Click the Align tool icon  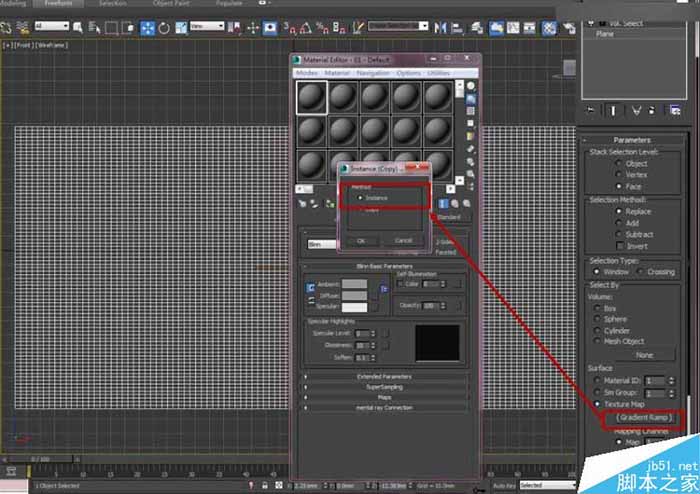click(x=457, y=28)
